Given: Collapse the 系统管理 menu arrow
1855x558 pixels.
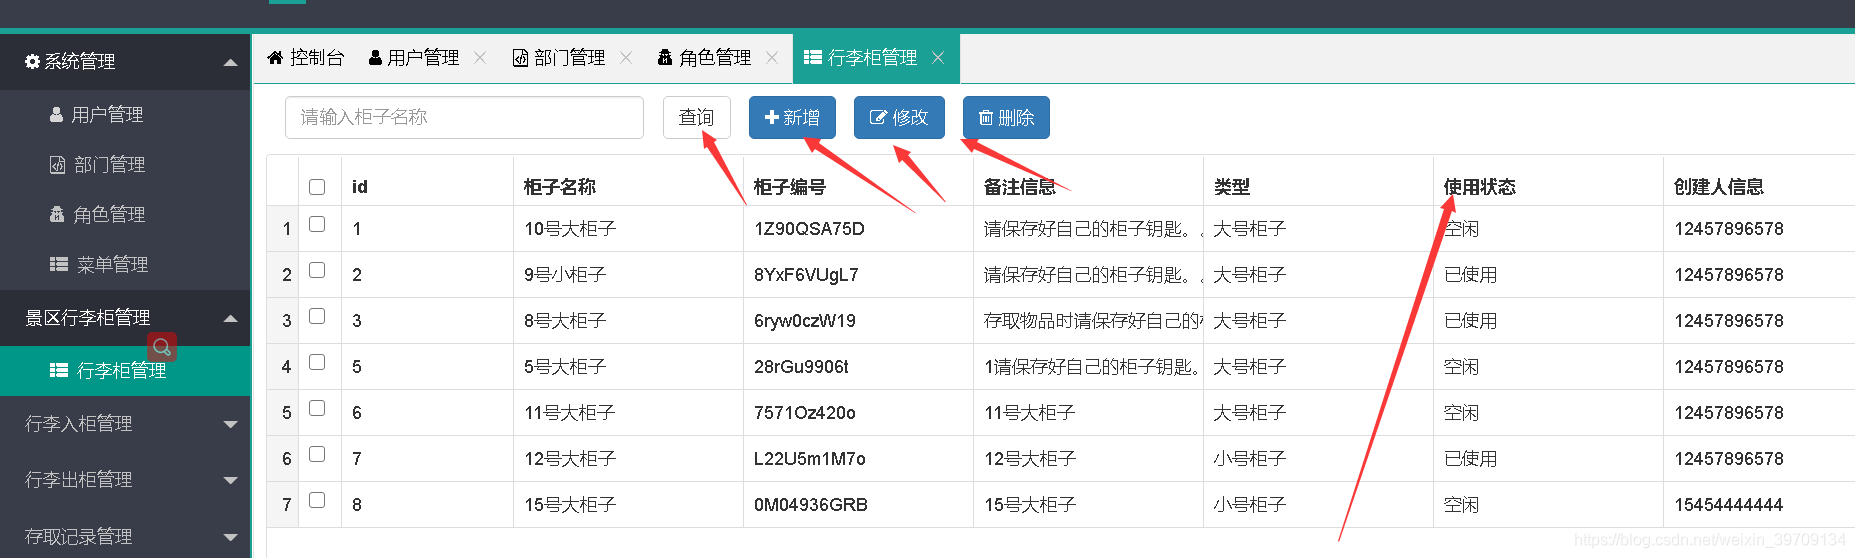Looking at the screenshot, I should tap(230, 62).
